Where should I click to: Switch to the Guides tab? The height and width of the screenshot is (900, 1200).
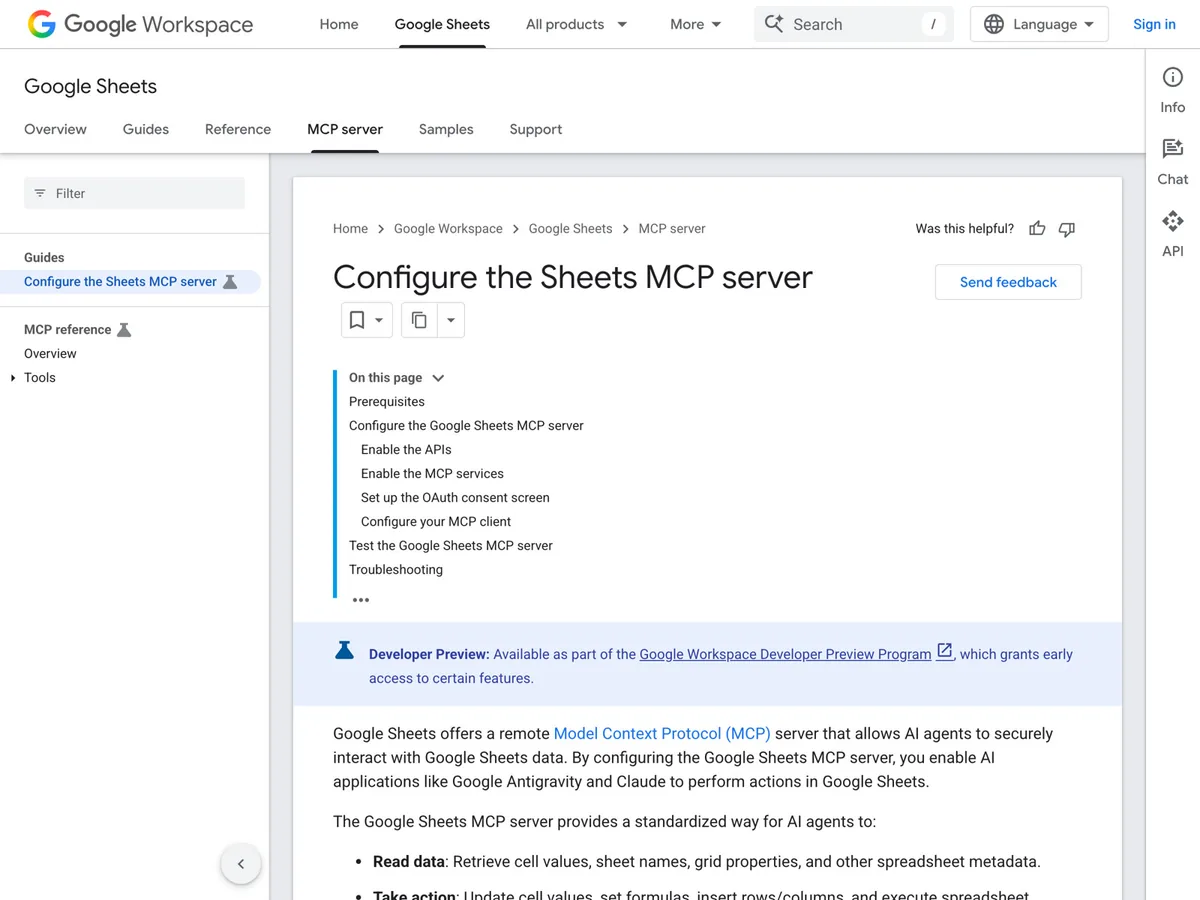146,129
